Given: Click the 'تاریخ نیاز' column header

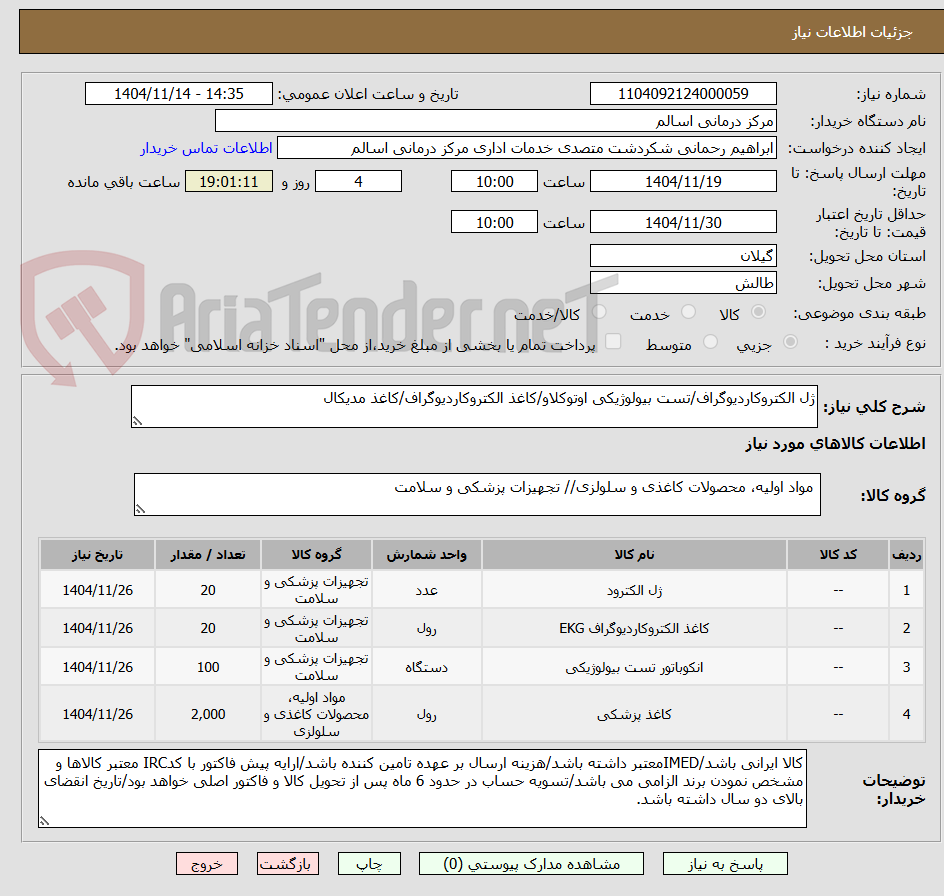Looking at the screenshot, I should point(98,555).
